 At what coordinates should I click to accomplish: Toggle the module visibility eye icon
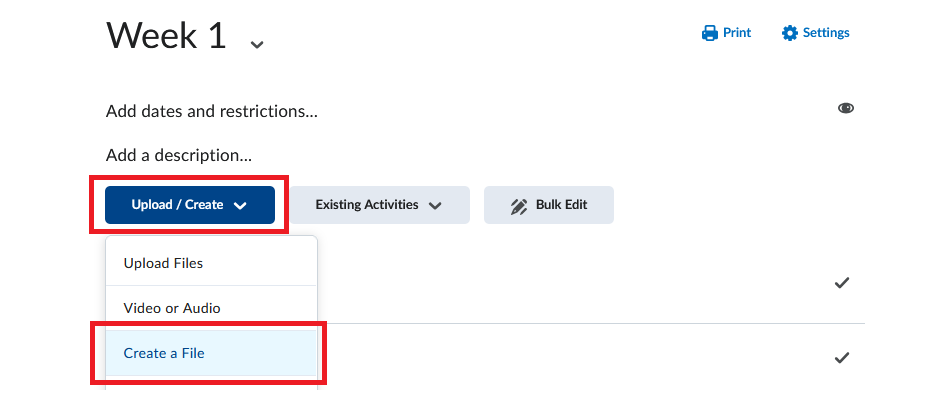point(846,109)
